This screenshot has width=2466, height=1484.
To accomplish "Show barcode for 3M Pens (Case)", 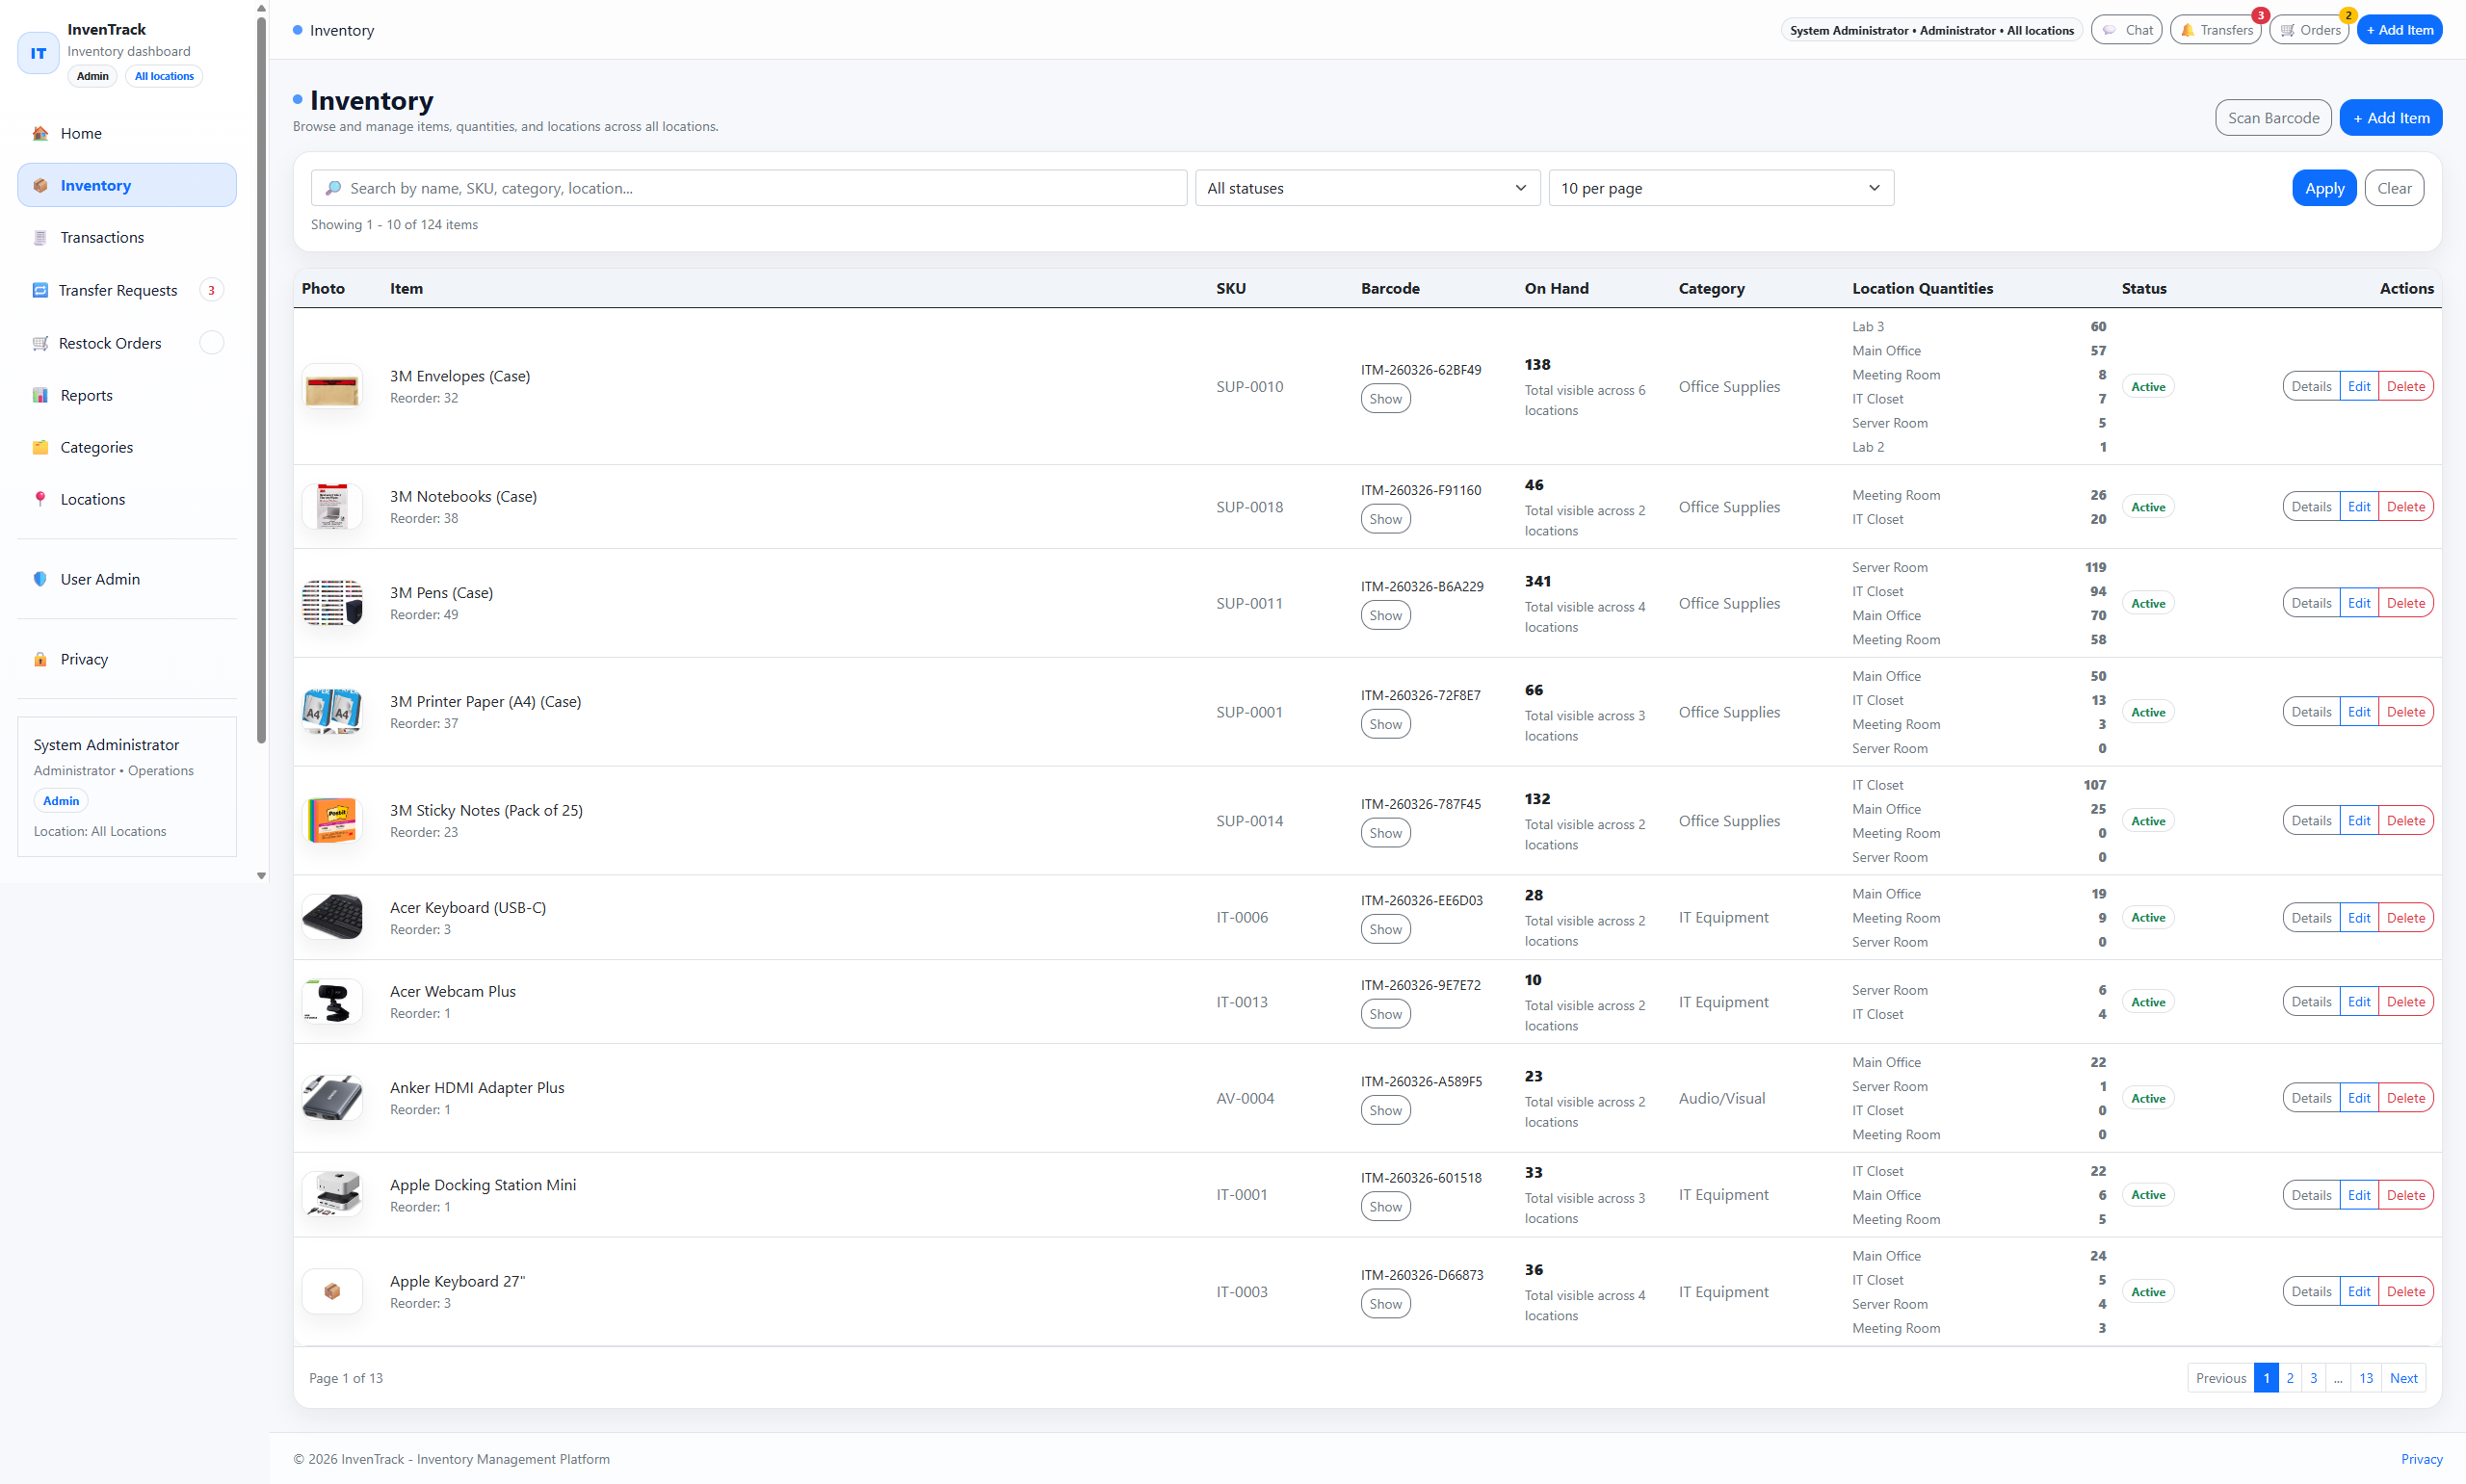I will (1385, 614).
